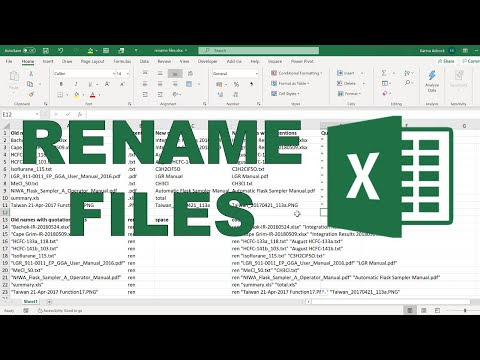Toggle the highlighted Bottom Align button
Viewport: 480px width, 360px height.
(175, 74)
